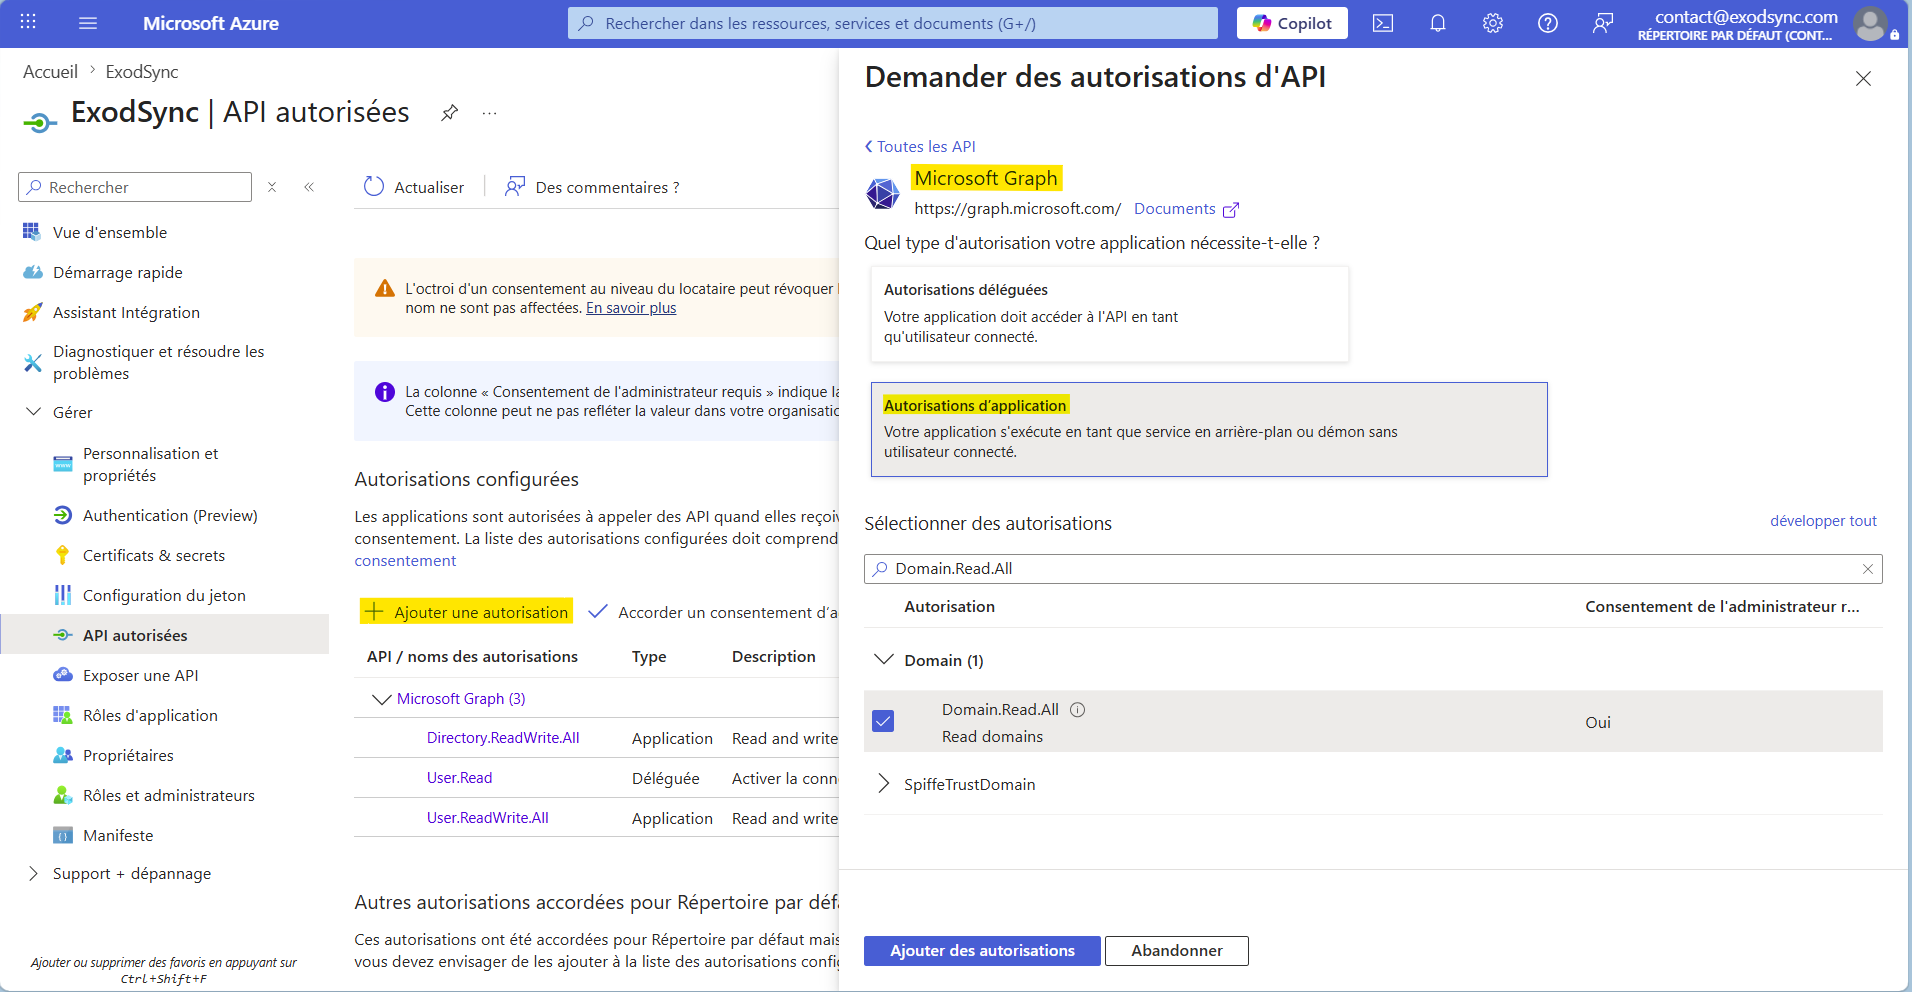The width and height of the screenshot is (1912, 992).
Task: Uncheck the Domain.Read.All checkbox
Action: [883, 721]
